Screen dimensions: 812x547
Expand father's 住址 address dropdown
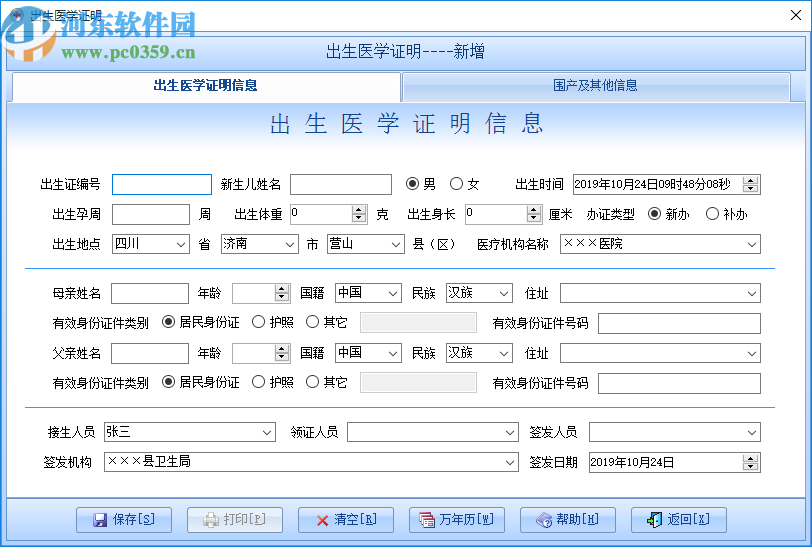752,353
